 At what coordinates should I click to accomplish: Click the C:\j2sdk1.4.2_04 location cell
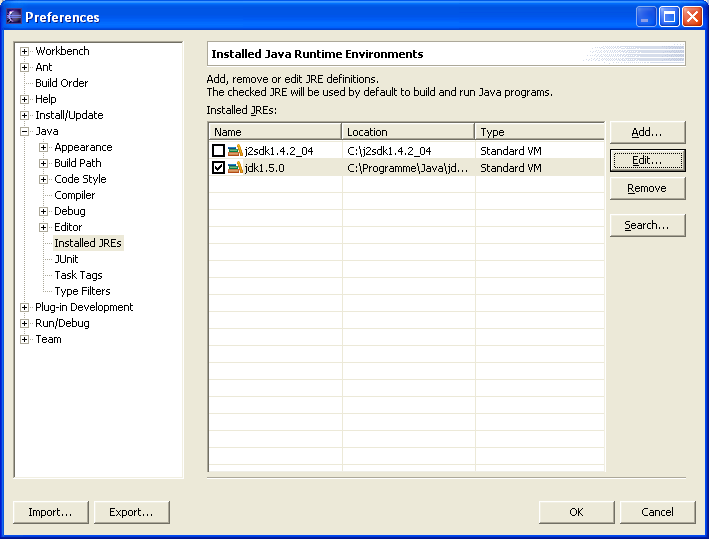click(389, 151)
